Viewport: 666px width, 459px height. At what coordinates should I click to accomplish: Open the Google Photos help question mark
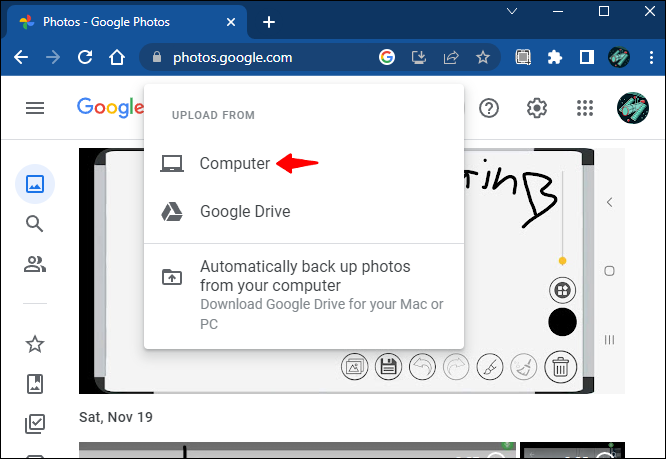point(489,108)
